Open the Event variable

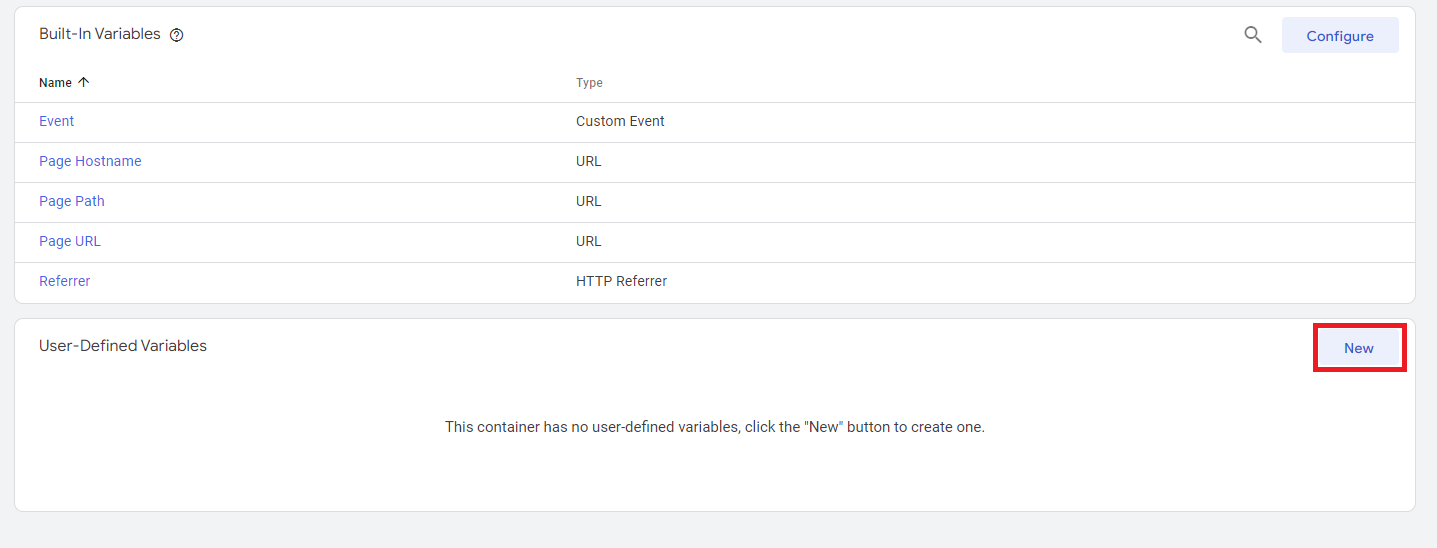pos(57,121)
